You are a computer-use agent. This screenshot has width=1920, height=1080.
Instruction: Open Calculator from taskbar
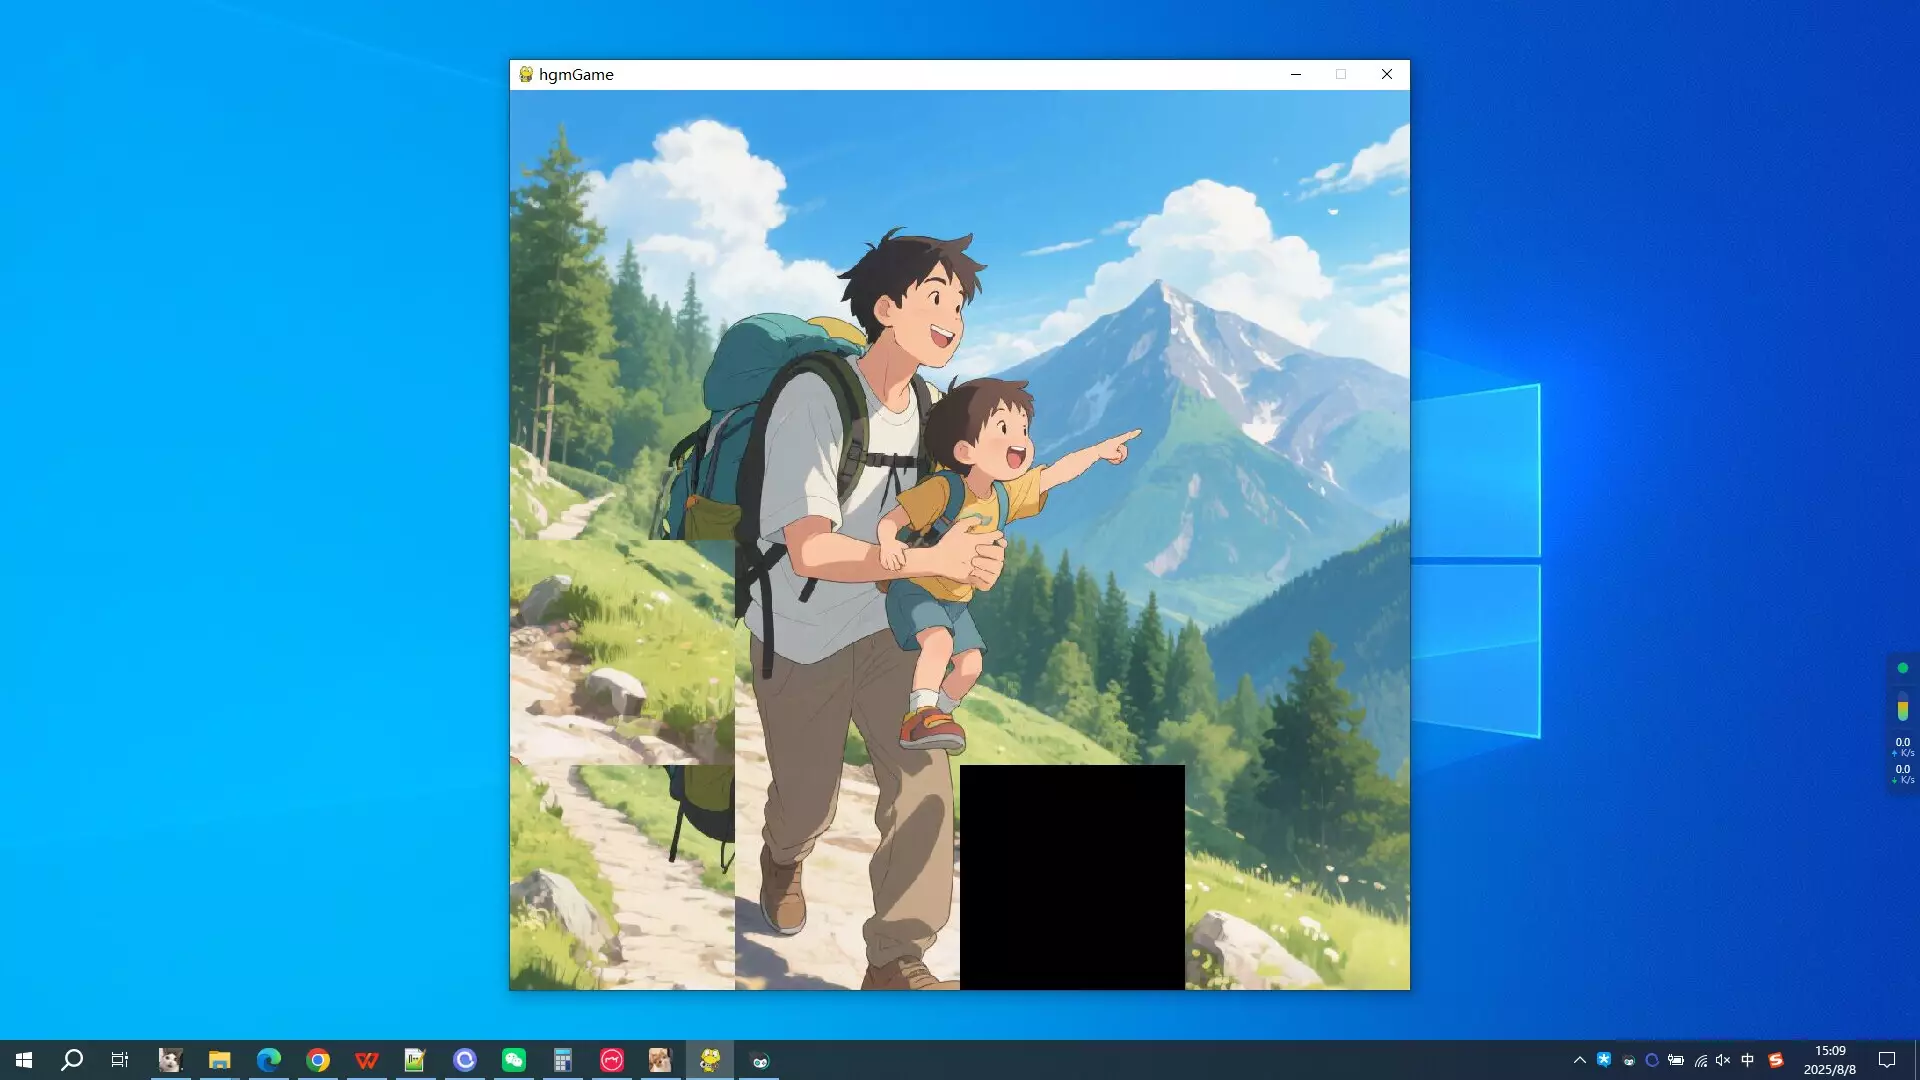point(563,1060)
